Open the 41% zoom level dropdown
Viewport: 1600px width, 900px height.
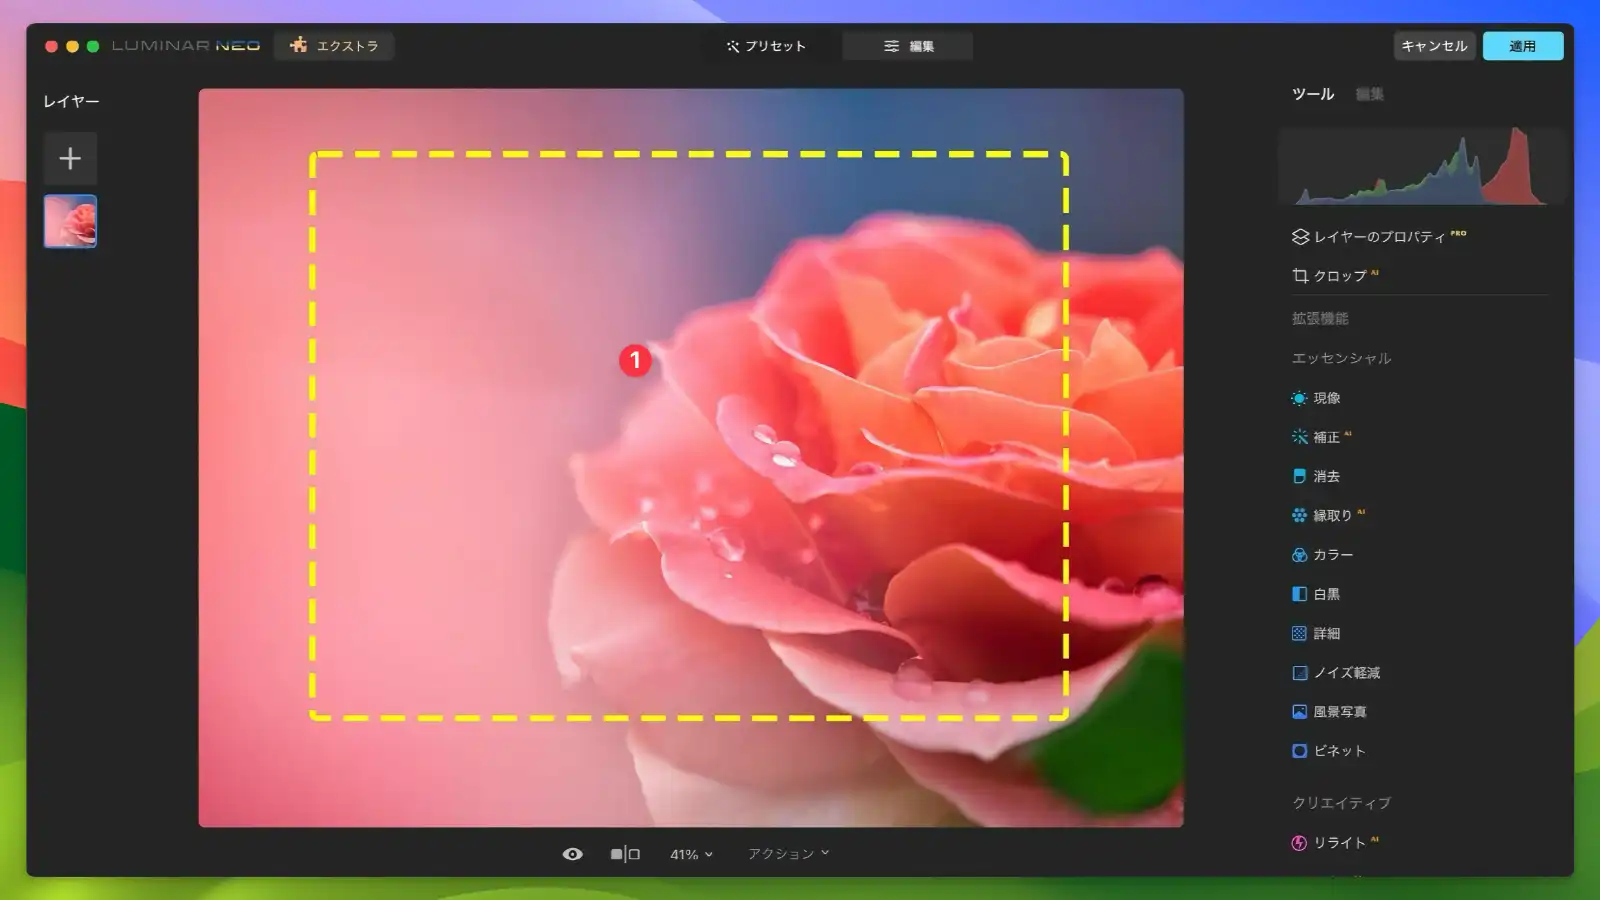[x=689, y=854]
